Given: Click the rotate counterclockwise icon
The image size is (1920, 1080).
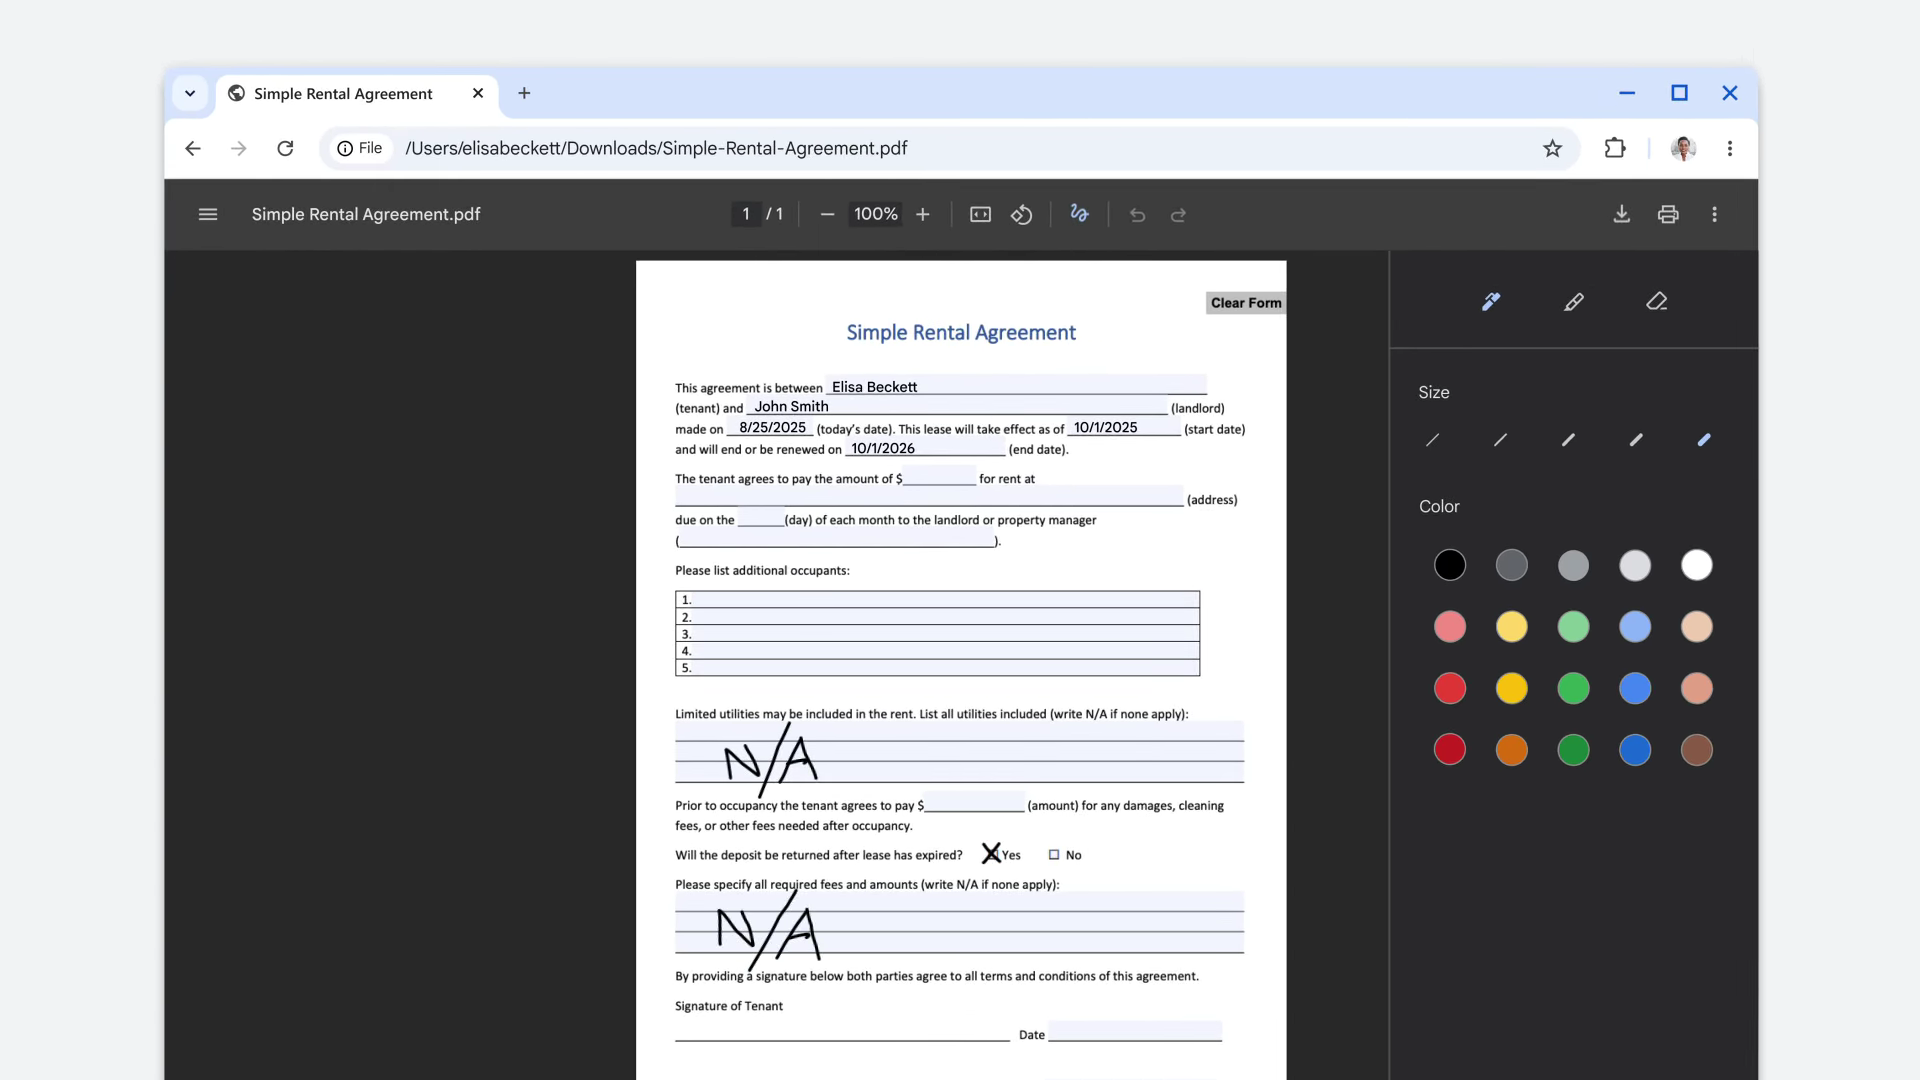Looking at the screenshot, I should point(1021,214).
